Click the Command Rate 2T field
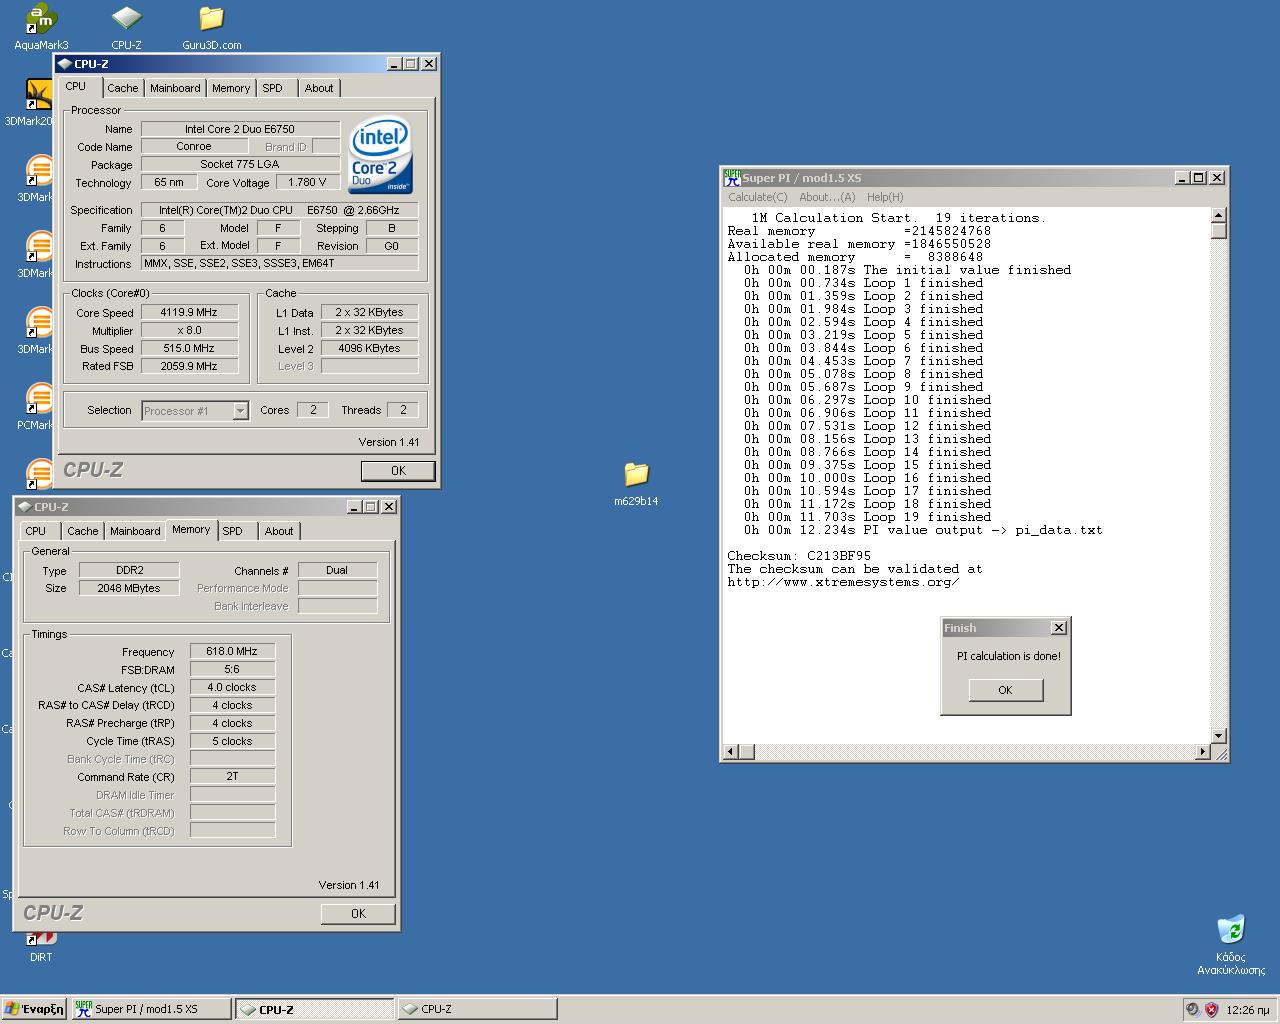 tap(232, 776)
